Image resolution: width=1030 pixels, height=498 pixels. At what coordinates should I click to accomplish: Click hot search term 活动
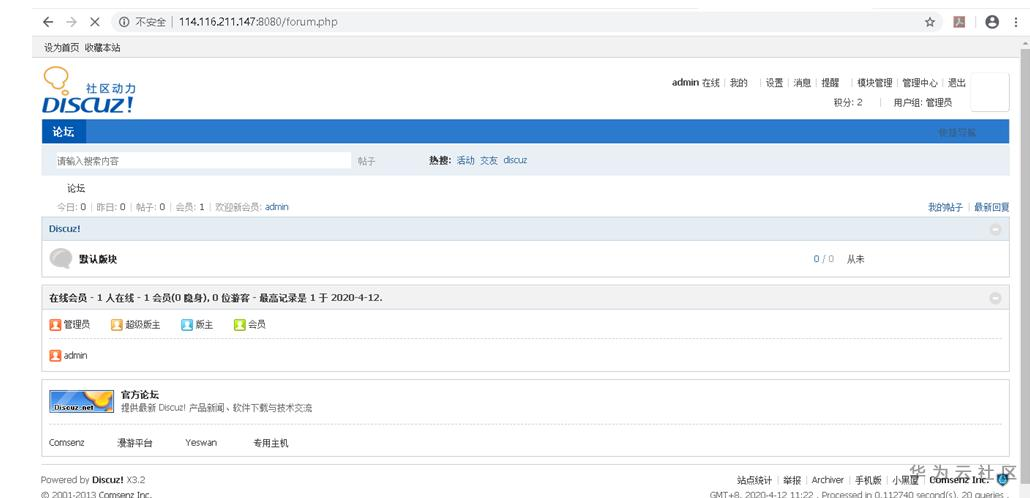[x=466, y=160]
